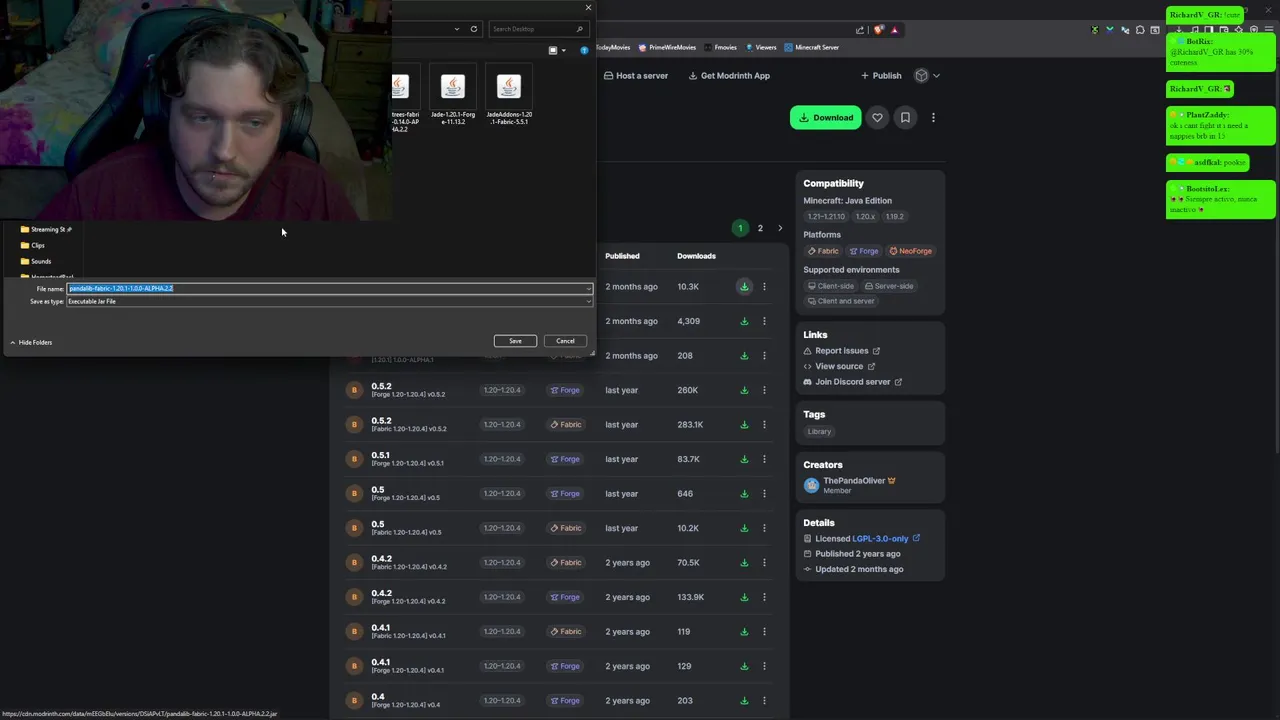
Task: Expand the File name dropdown arrow
Action: (x=588, y=289)
